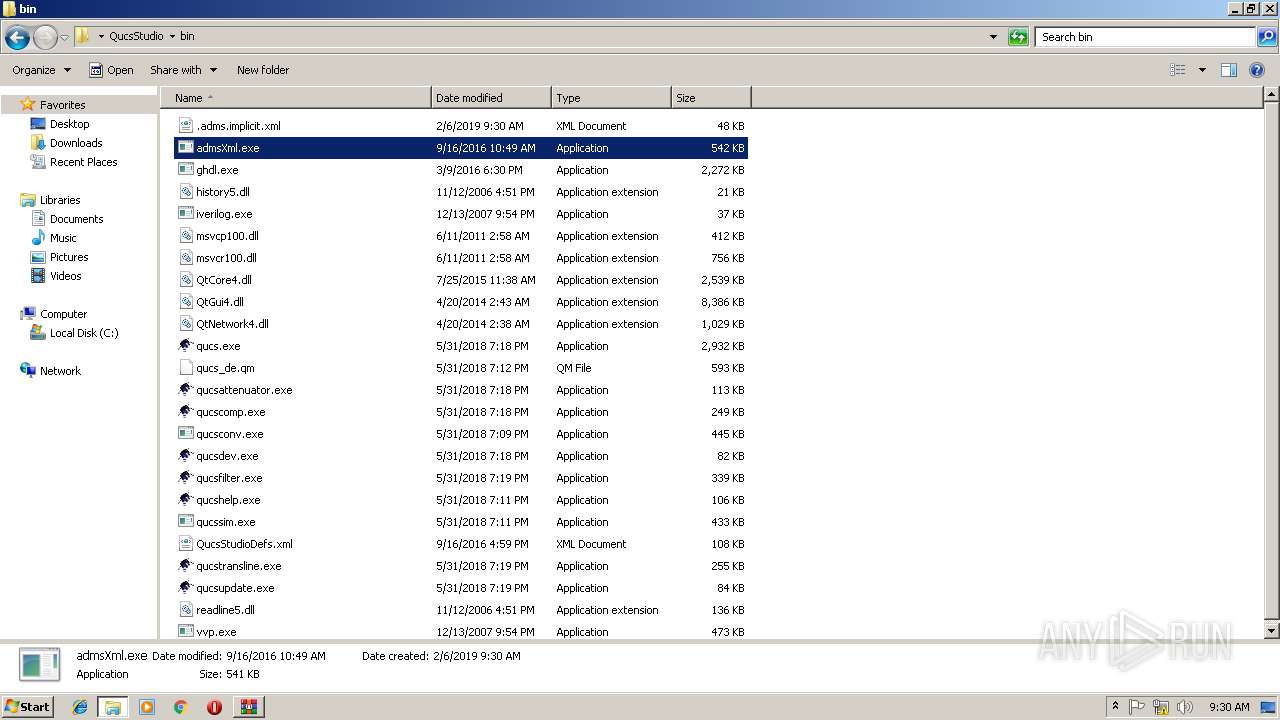
Task: Click the file list scrollbar down arrow
Action: (x=1271, y=631)
